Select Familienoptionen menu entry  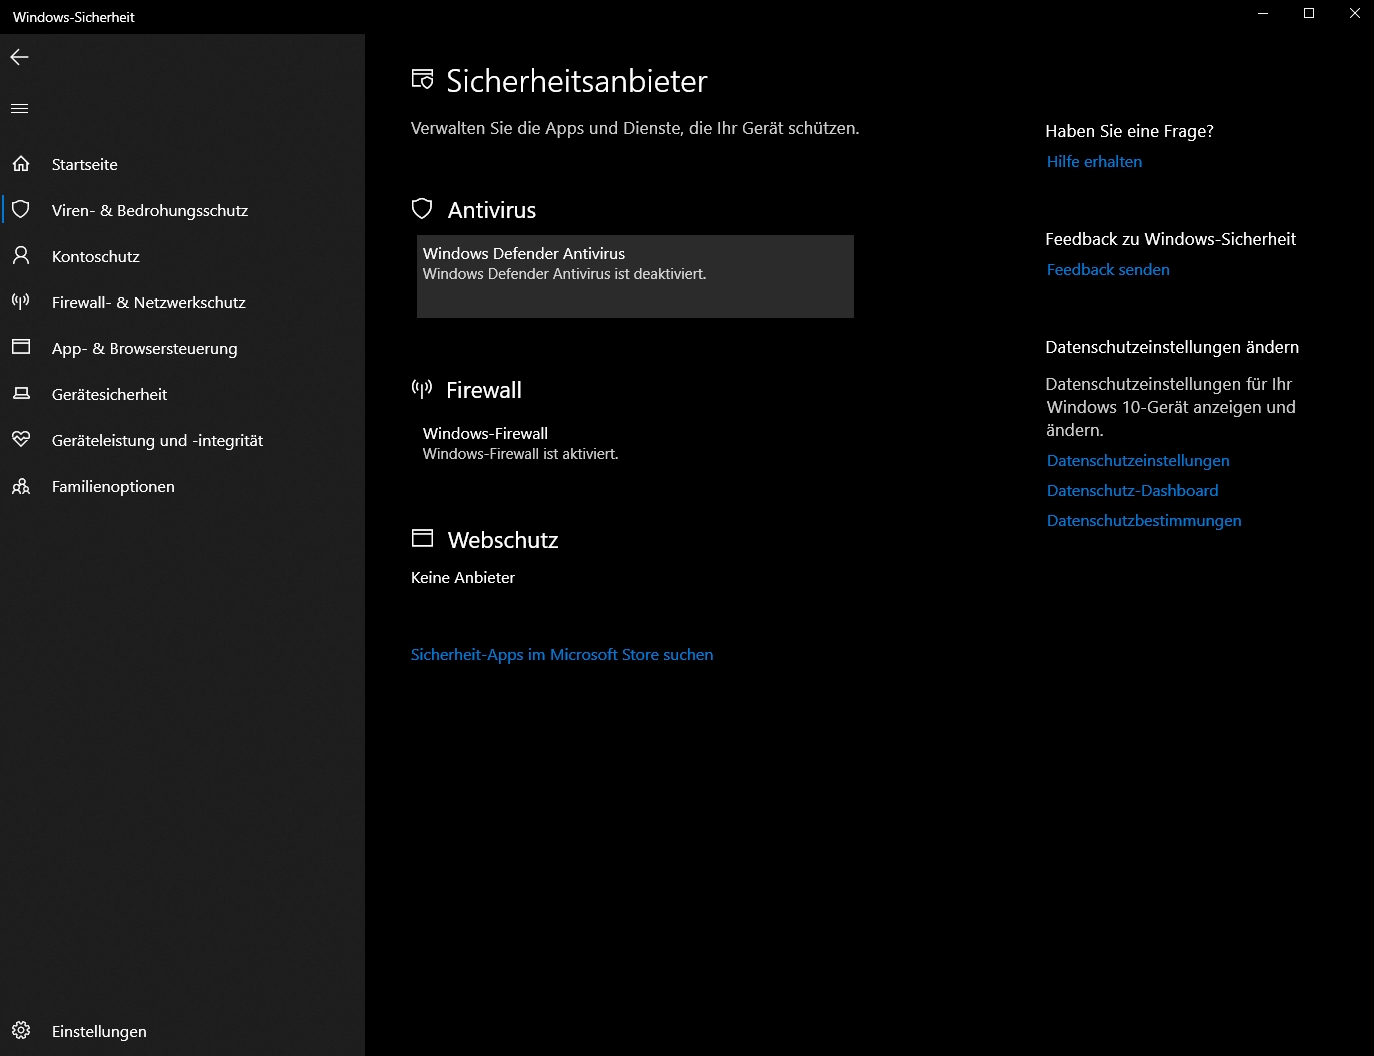182,486
